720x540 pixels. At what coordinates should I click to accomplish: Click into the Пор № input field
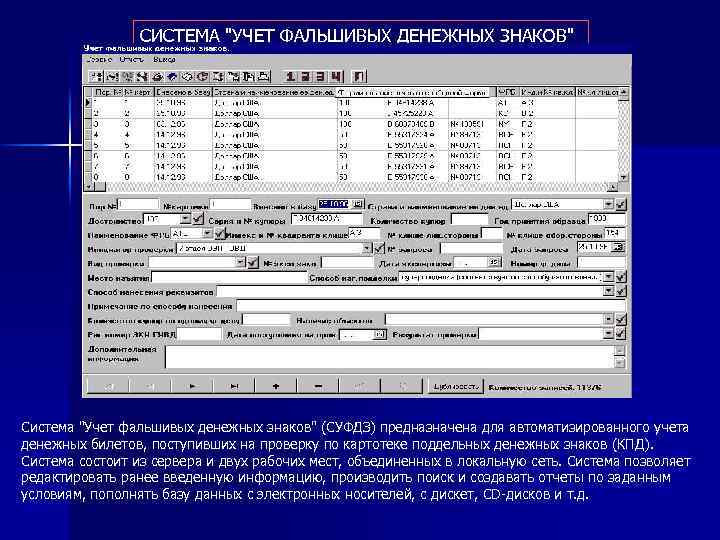[139, 205]
